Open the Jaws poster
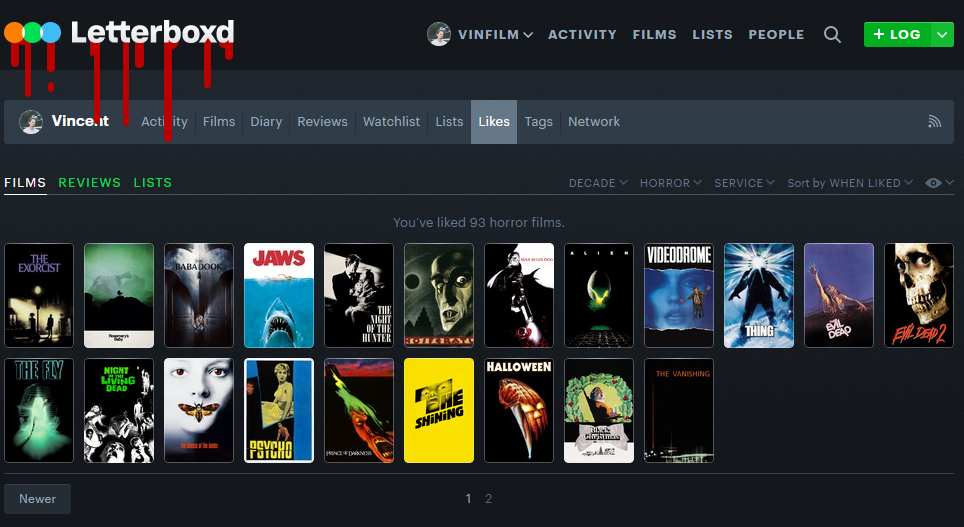The height and width of the screenshot is (527, 964). (x=279, y=295)
